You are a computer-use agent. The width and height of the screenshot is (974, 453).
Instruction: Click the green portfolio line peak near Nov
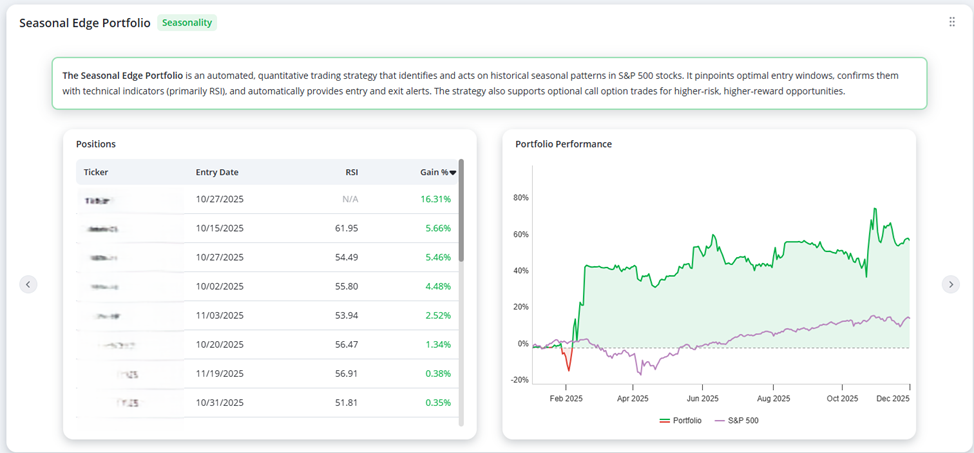click(x=875, y=209)
